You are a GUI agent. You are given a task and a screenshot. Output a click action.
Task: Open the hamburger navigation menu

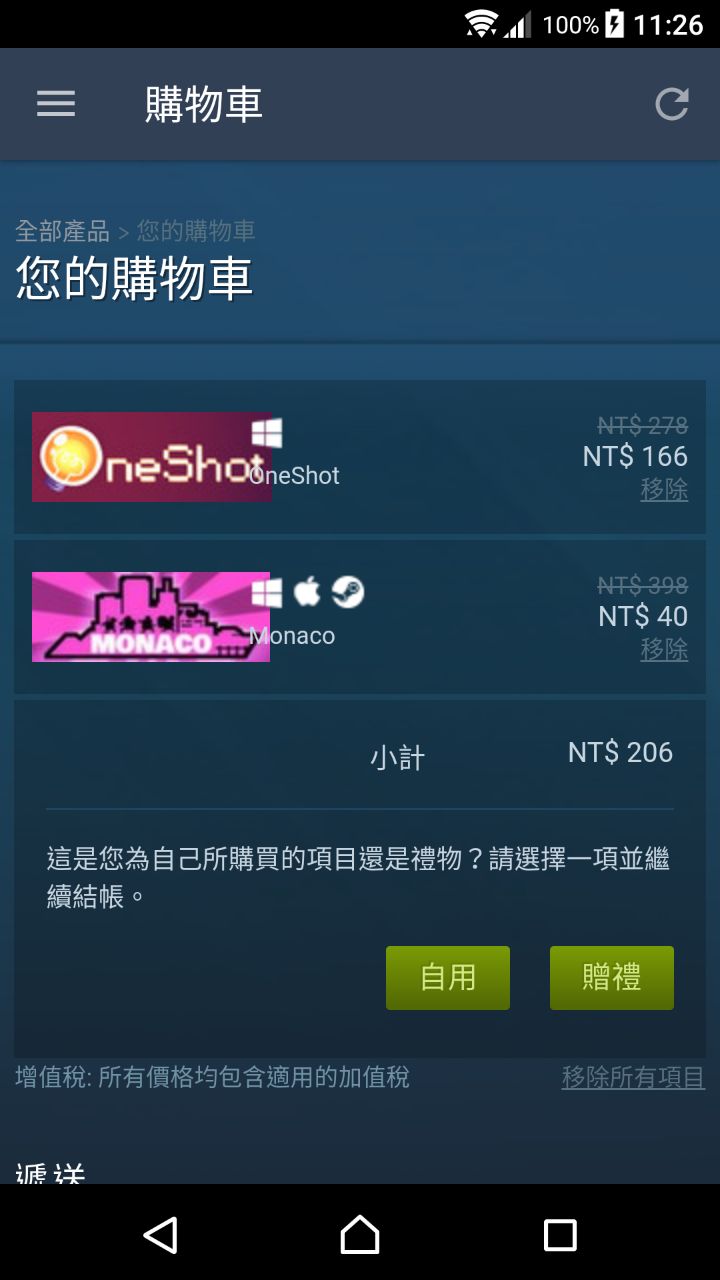tap(56, 104)
